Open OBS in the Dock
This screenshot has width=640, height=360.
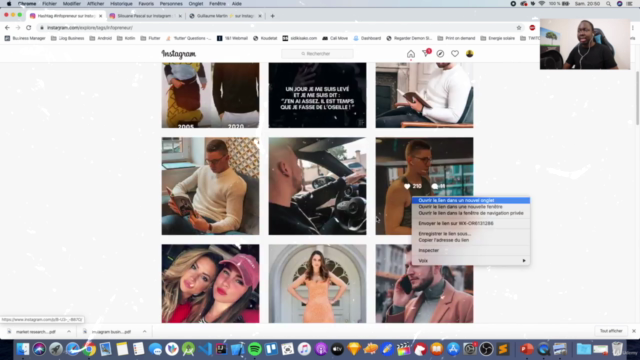pyautogui.click(x=486, y=349)
